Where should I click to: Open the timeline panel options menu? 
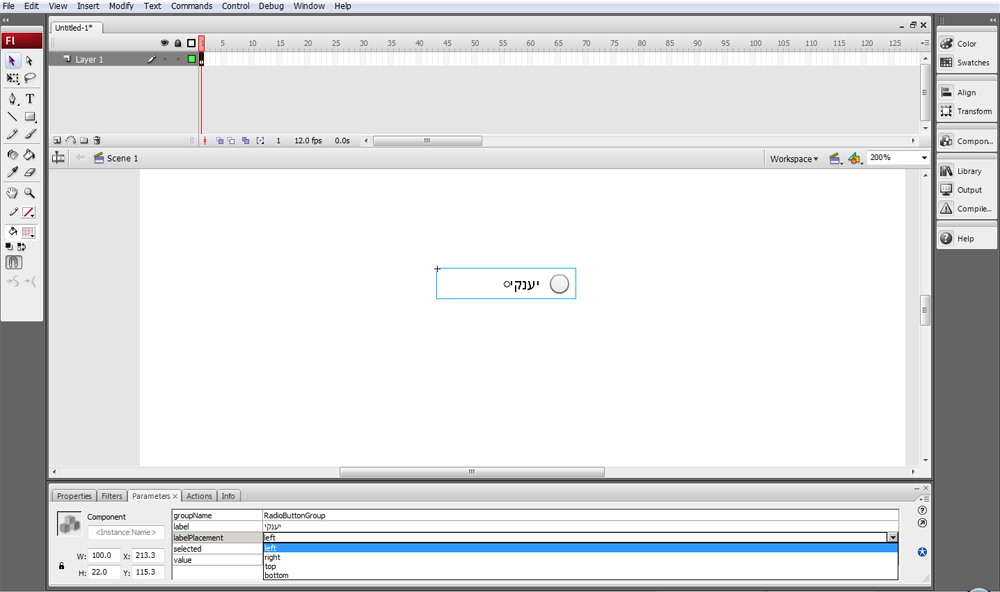[924, 43]
